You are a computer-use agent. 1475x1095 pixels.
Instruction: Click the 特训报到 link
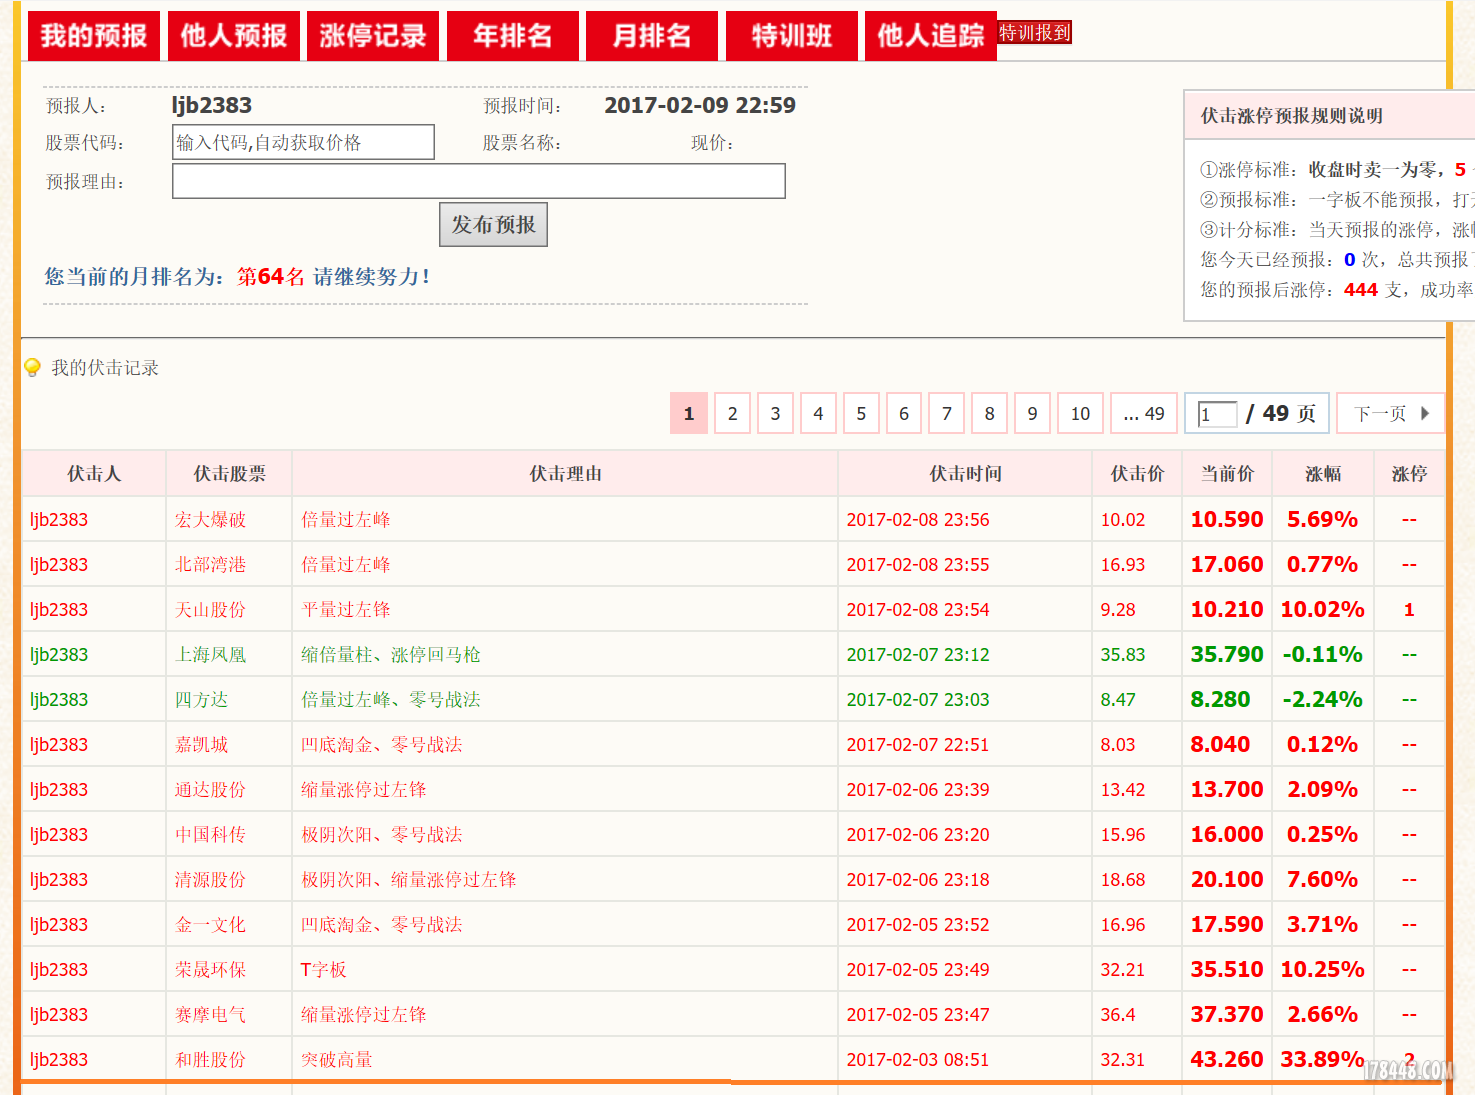(1035, 33)
